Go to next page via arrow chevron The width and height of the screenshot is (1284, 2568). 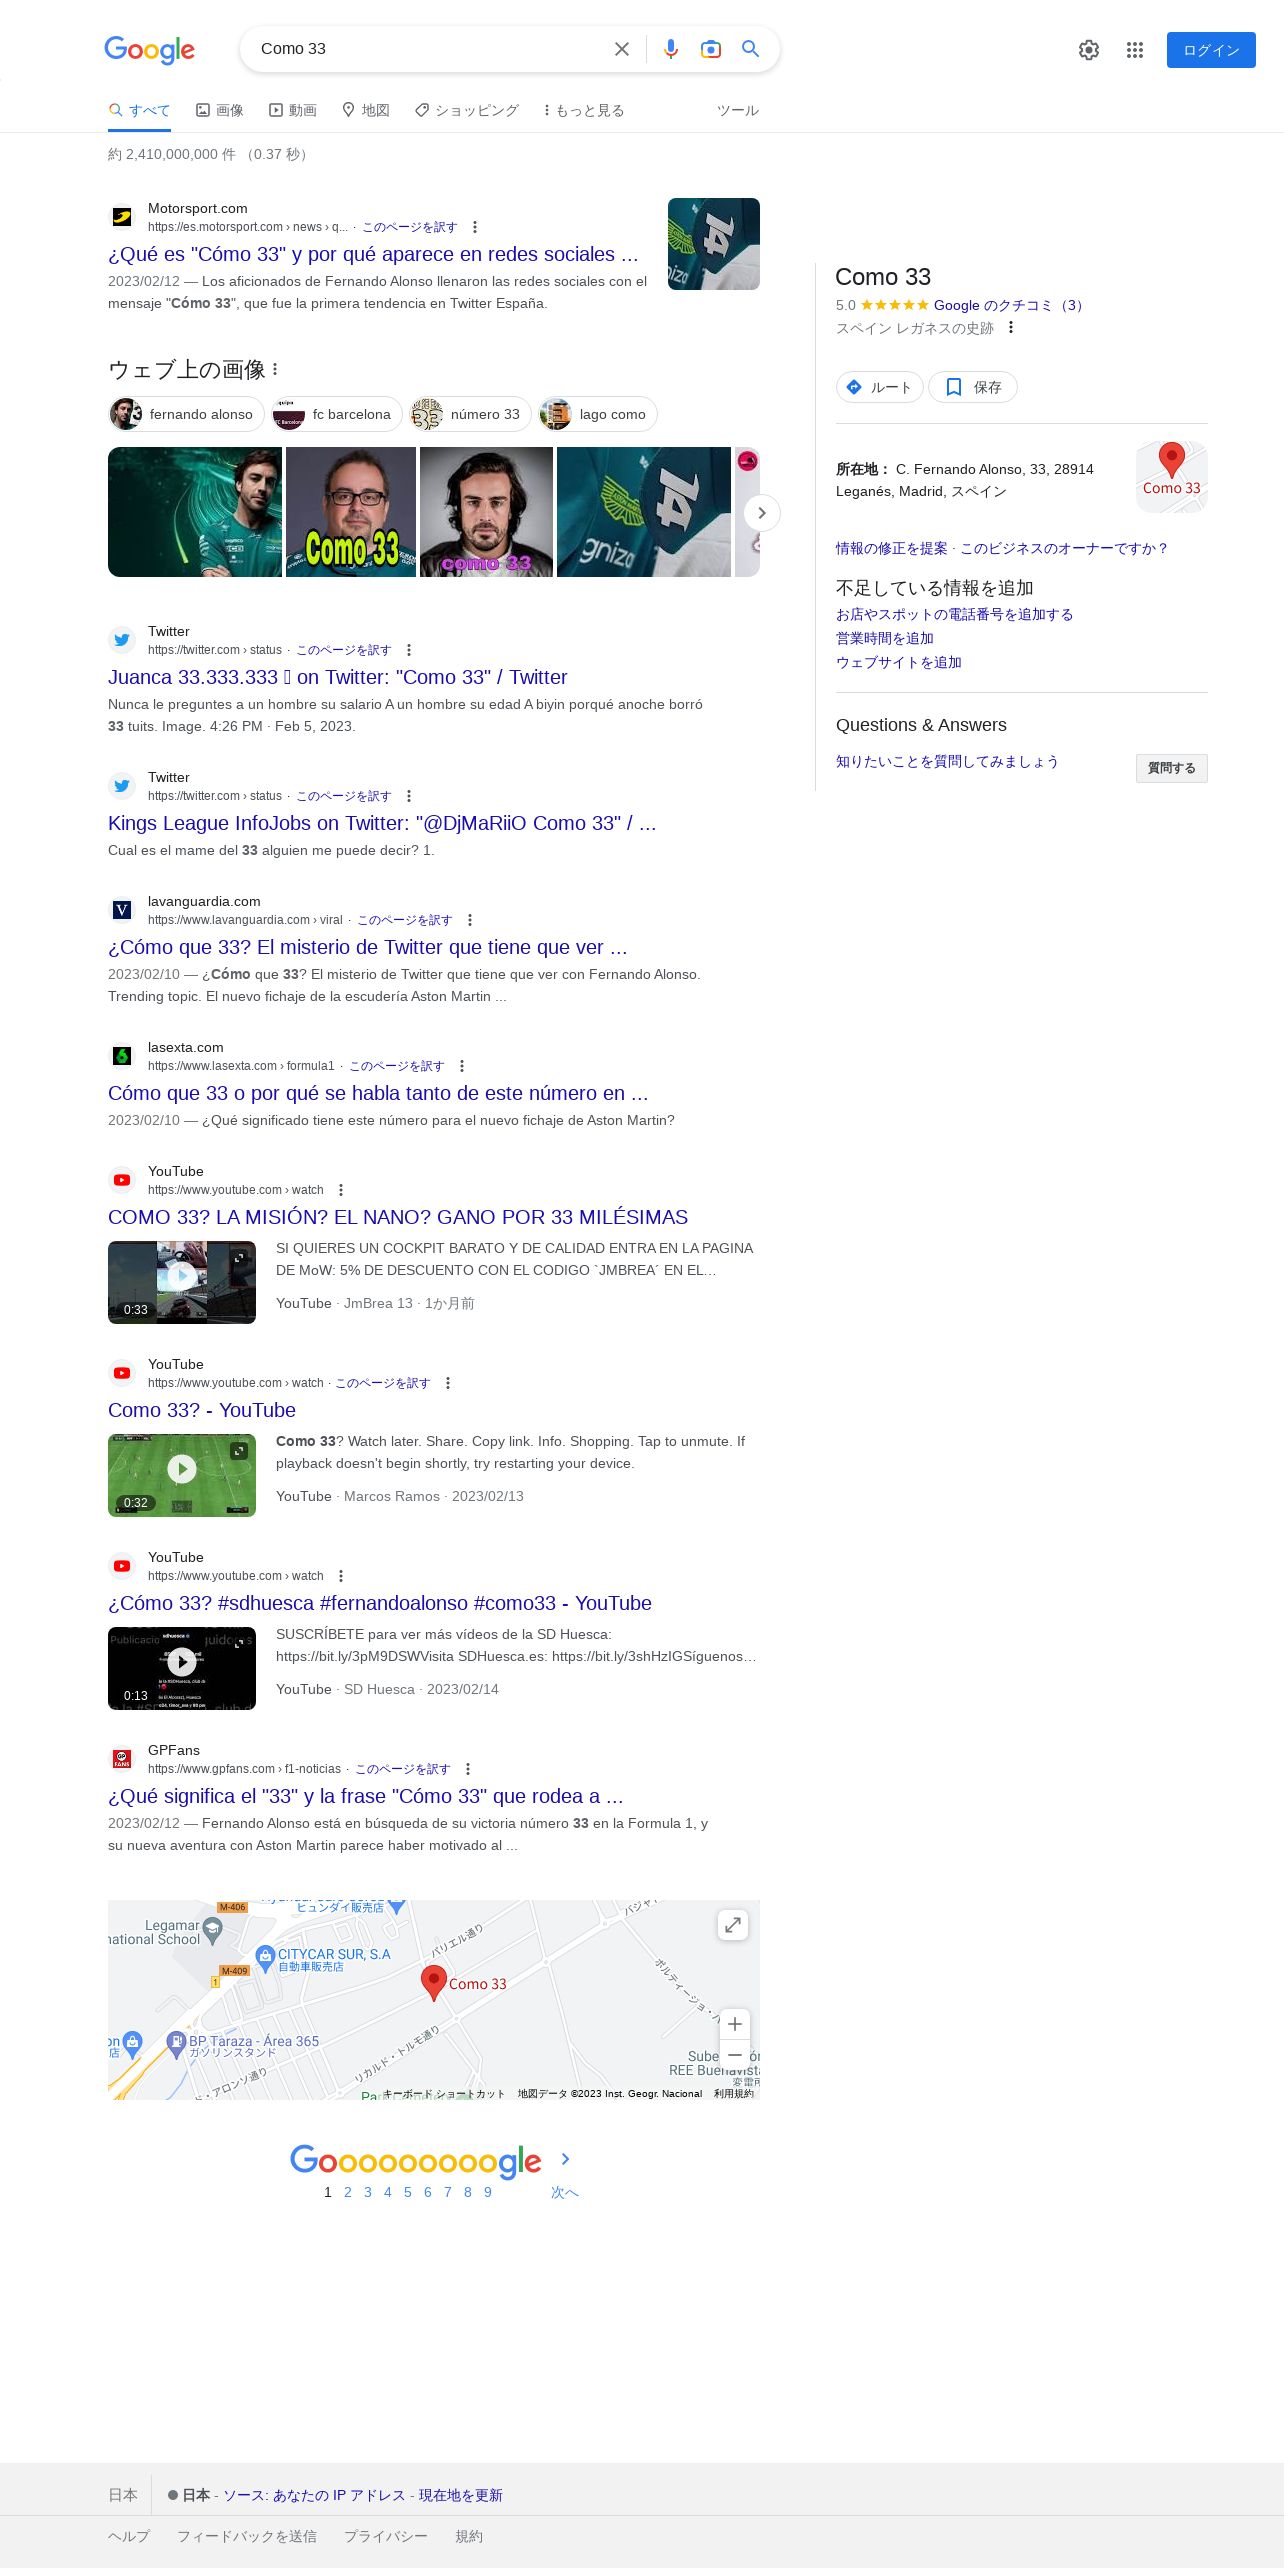tap(565, 2159)
